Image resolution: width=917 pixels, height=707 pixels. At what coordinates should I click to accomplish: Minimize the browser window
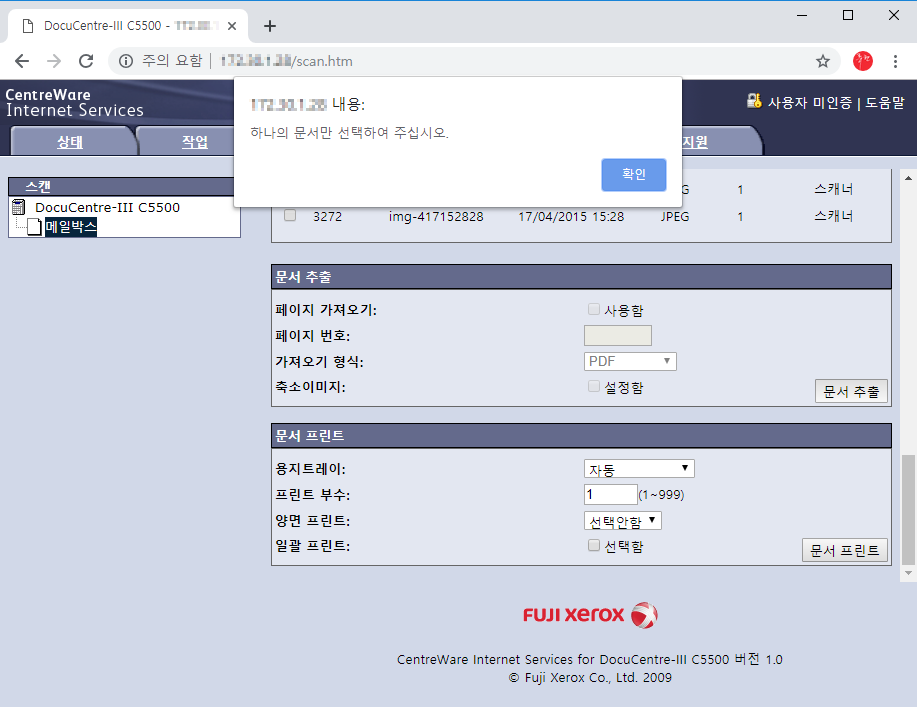[x=802, y=15]
